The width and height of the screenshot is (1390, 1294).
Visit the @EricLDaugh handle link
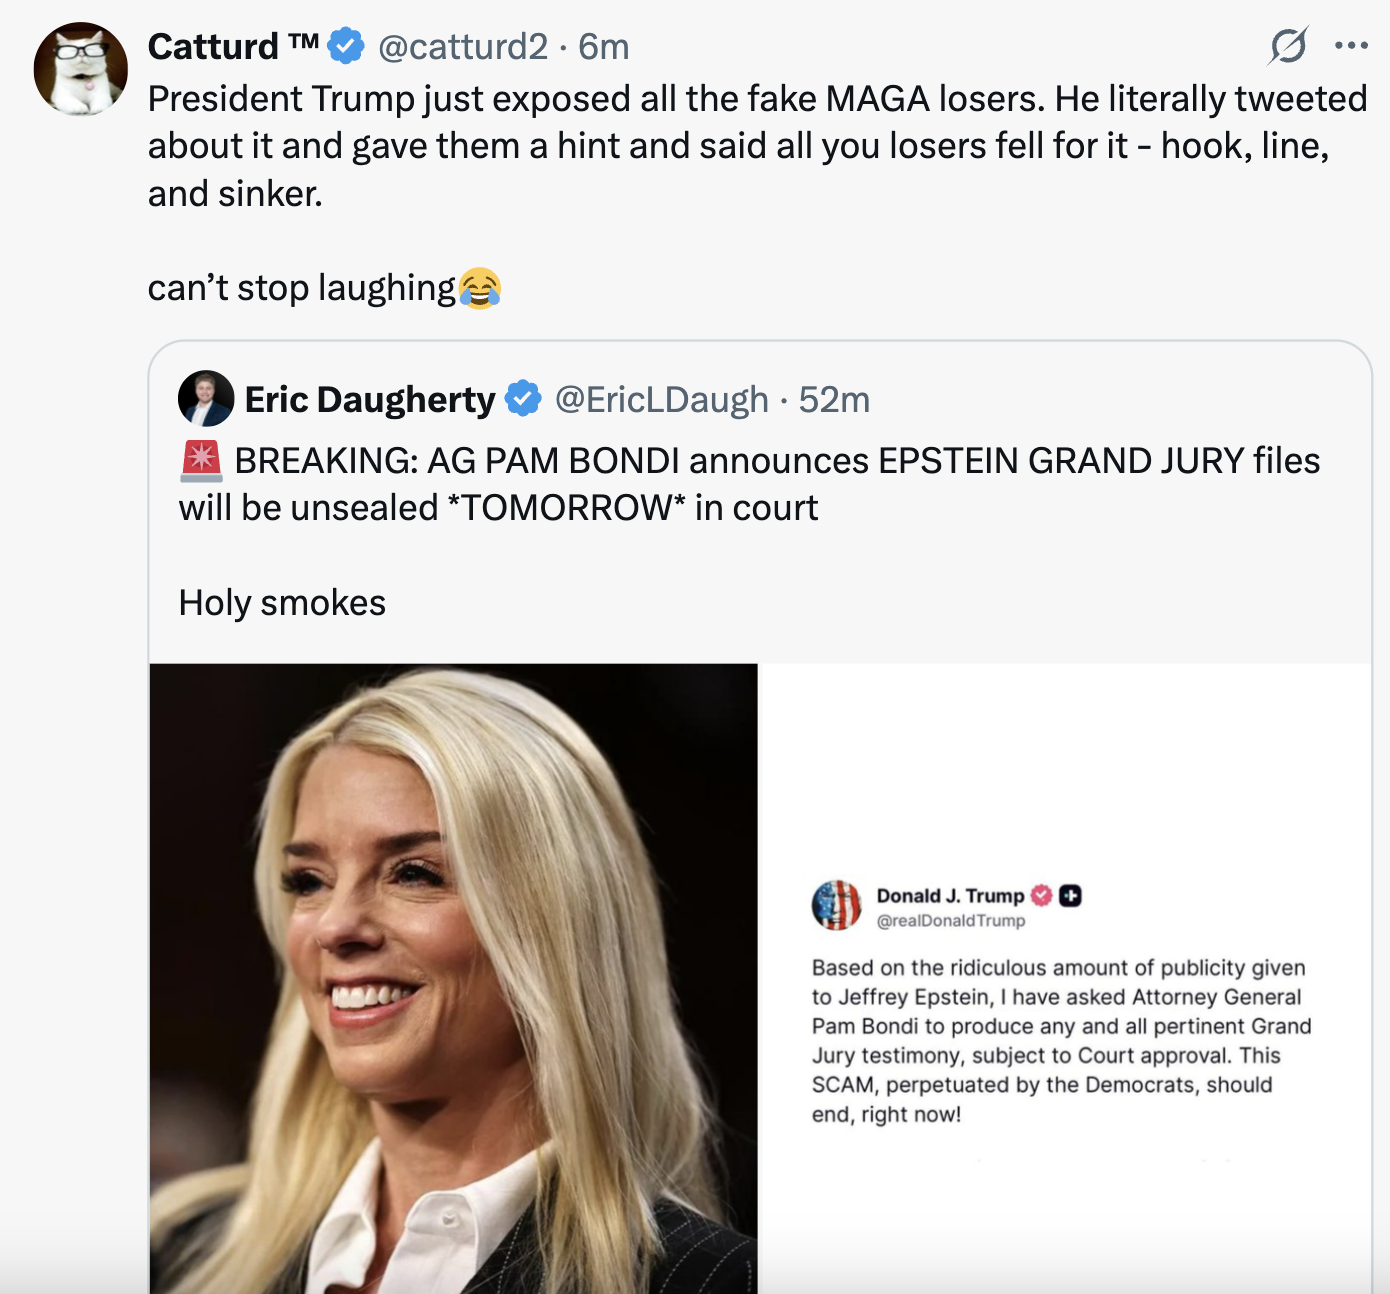[661, 399]
